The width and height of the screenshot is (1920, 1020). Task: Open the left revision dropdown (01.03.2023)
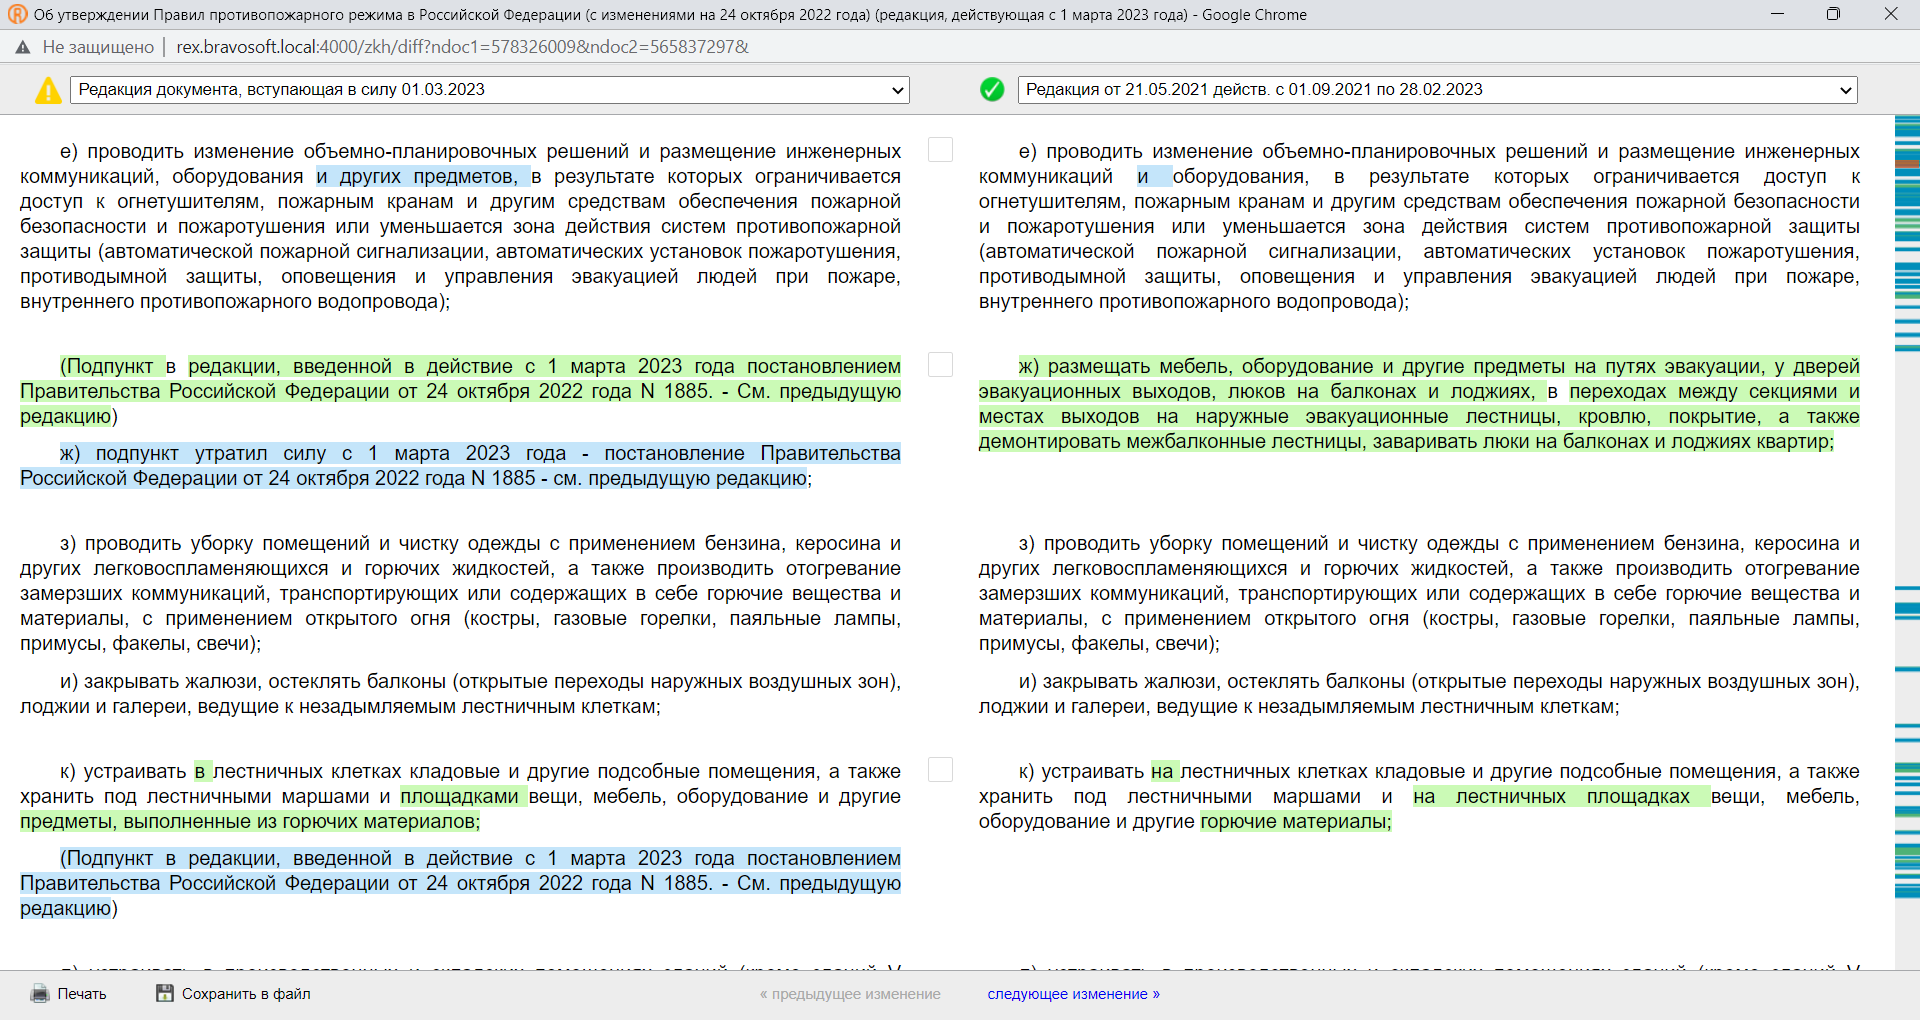(x=490, y=90)
